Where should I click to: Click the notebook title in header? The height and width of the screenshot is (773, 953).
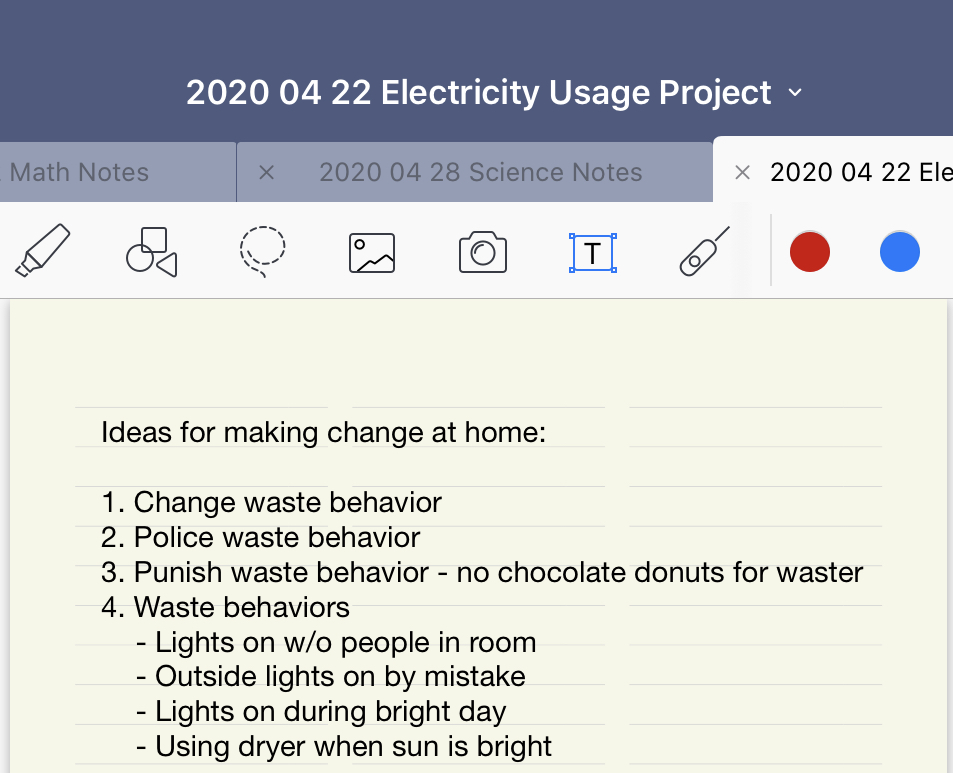coord(478,93)
